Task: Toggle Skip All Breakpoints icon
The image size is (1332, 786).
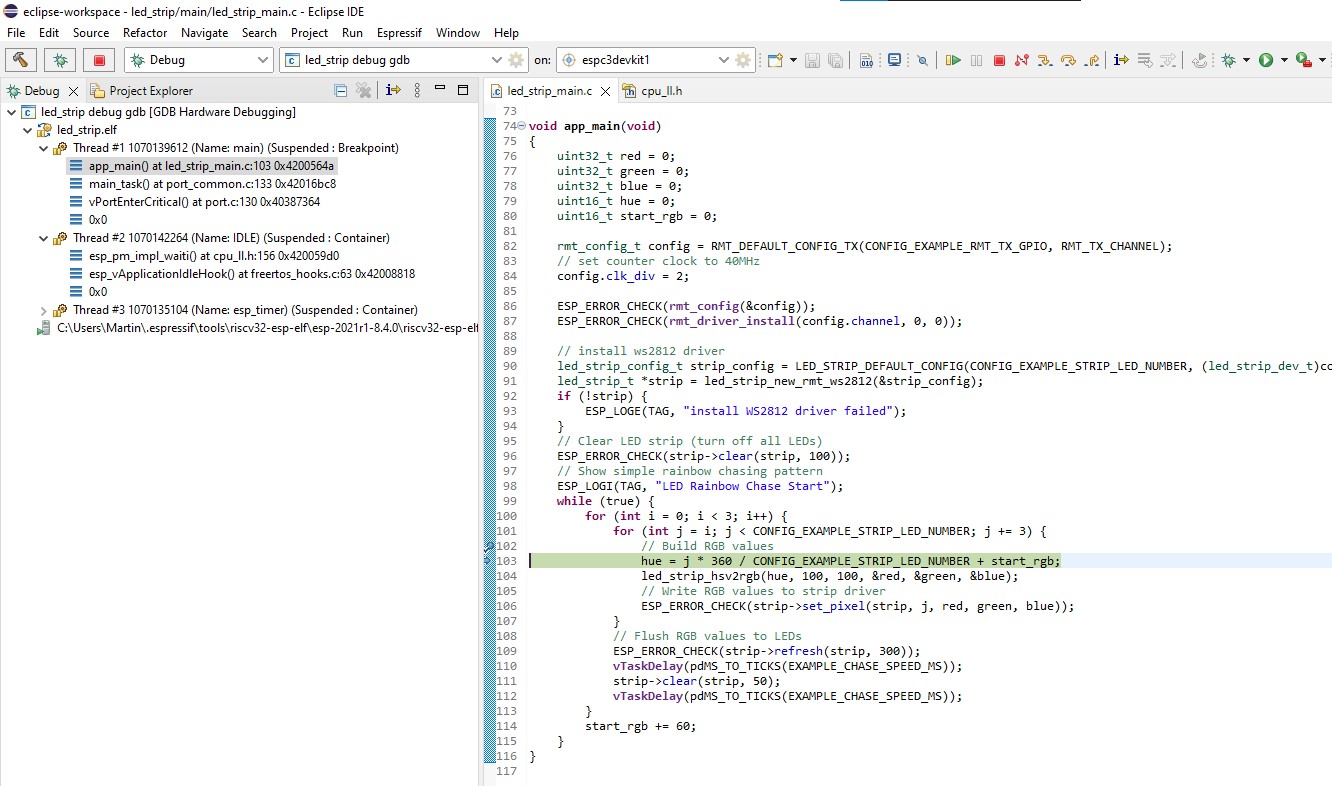Action: pyautogui.click(x=922, y=60)
